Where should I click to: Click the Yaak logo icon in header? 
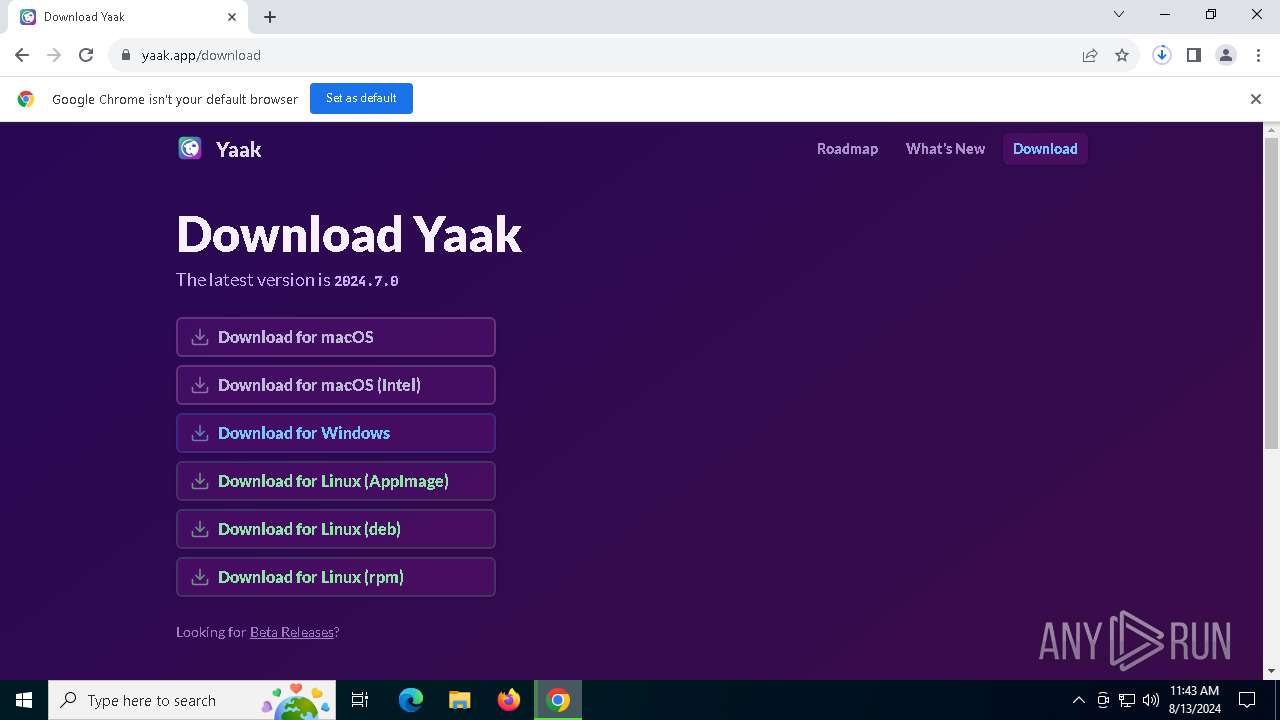click(x=190, y=149)
